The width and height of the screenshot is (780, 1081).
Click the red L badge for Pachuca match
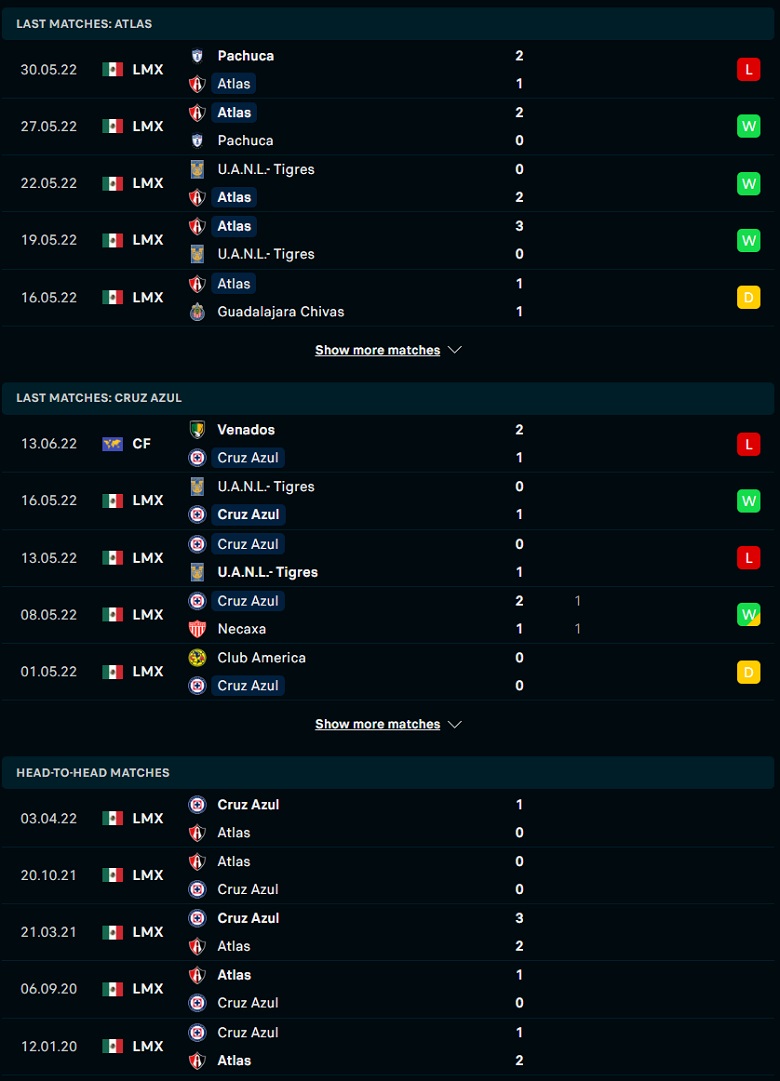[x=748, y=70]
